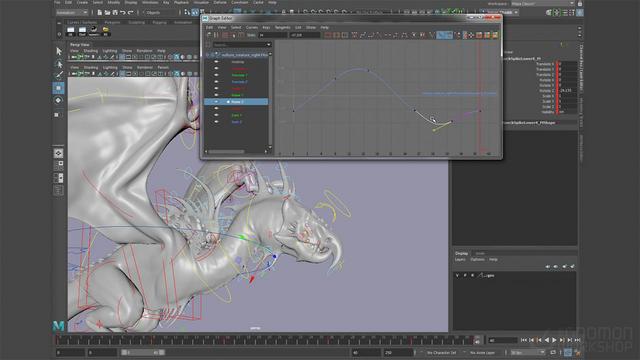
Task: Open Windows menu in main menu bar
Action: pyautogui.click(x=150, y=2)
